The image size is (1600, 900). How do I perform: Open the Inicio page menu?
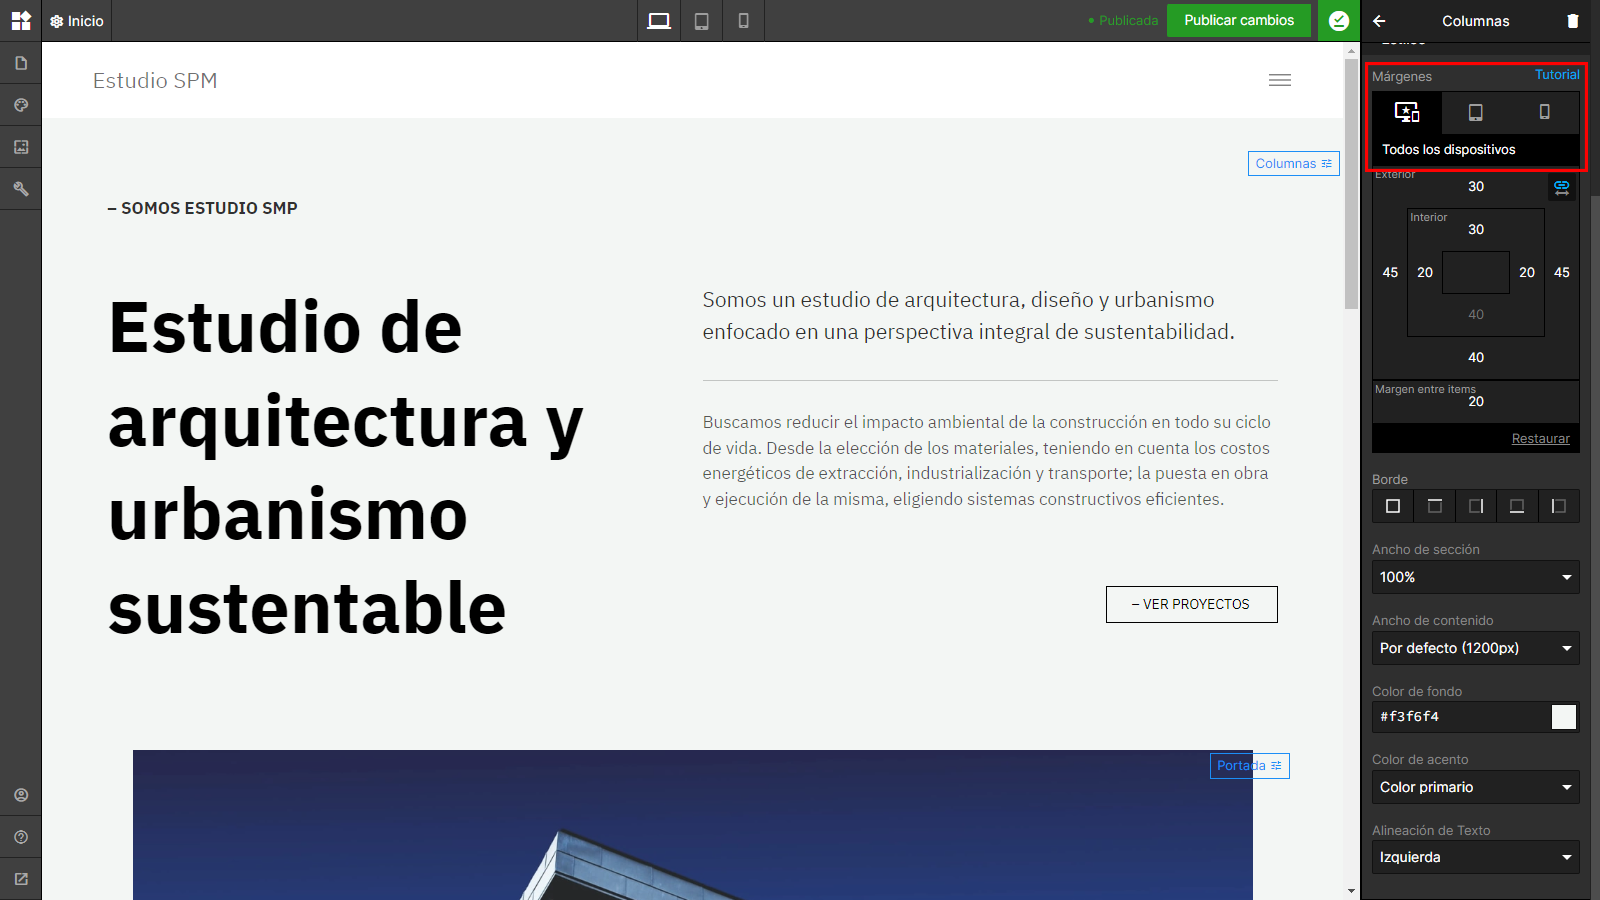coord(77,21)
